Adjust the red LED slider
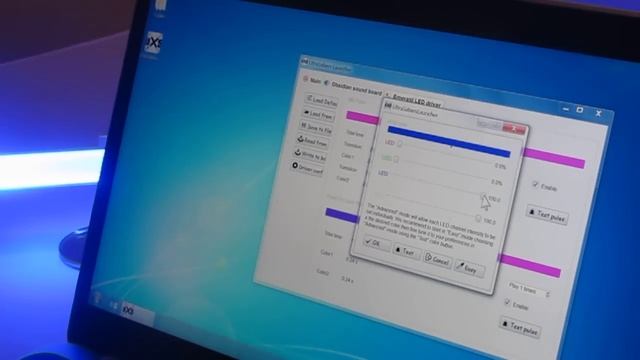Screen dimensions: 640x360 coord(400,143)
